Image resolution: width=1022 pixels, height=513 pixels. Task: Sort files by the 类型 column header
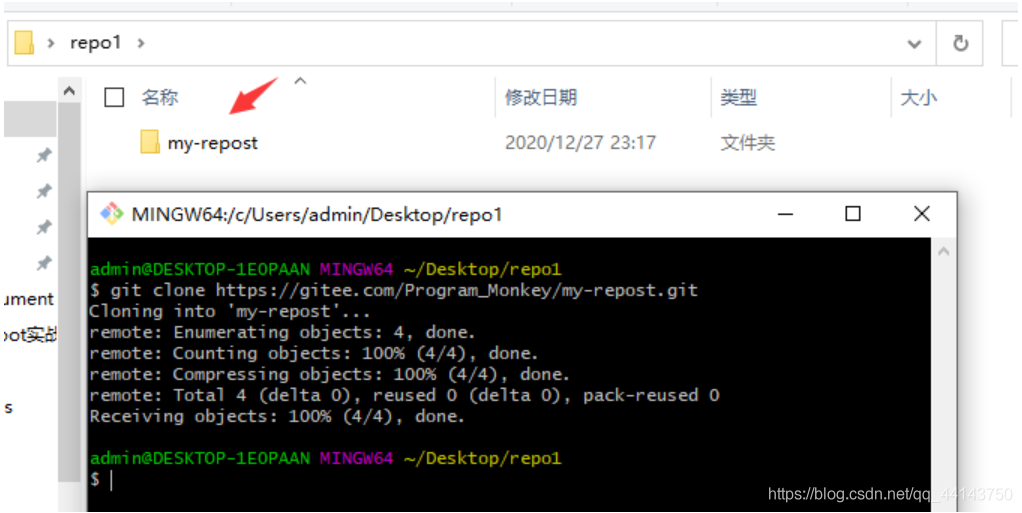(738, 97)
